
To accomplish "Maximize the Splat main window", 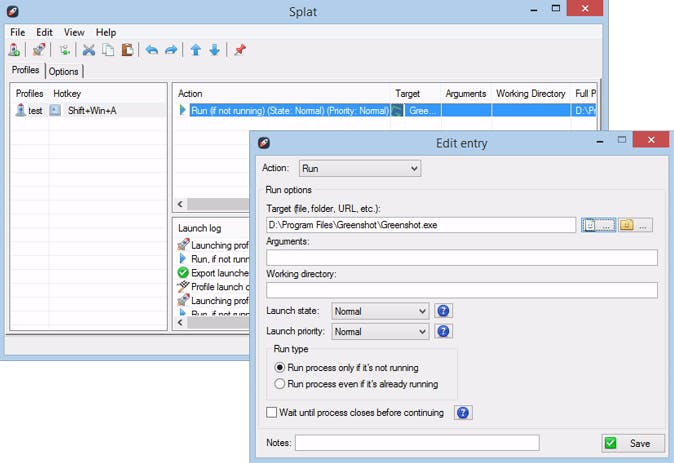I will point(556,9).
